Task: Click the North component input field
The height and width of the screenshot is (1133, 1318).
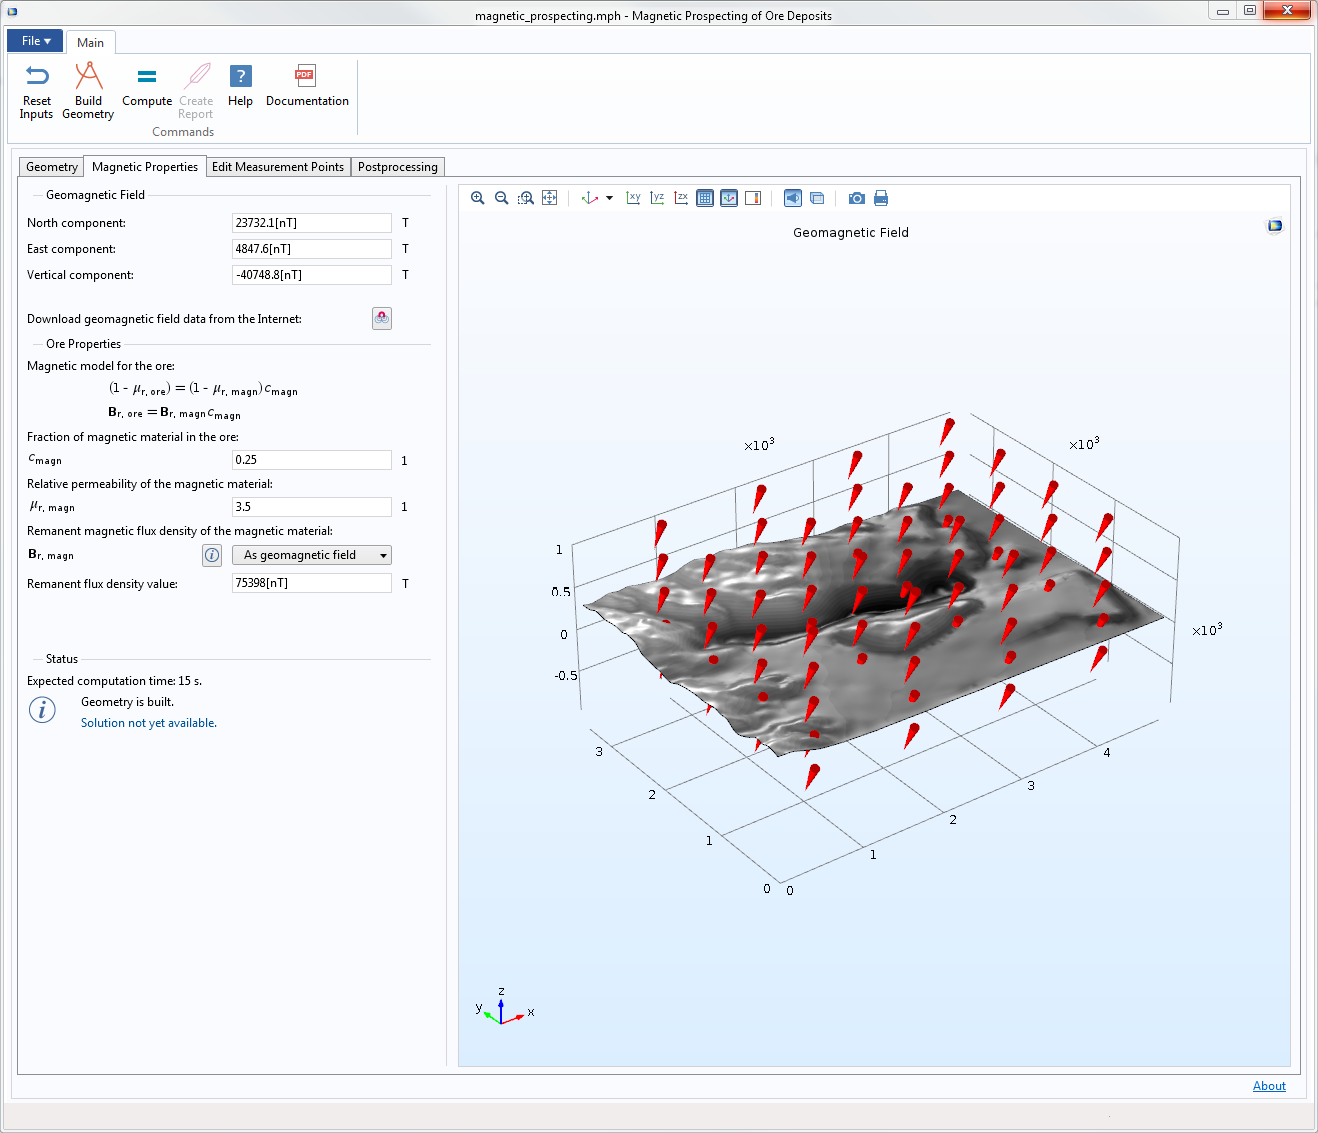Action: click(x=311, y=223)
